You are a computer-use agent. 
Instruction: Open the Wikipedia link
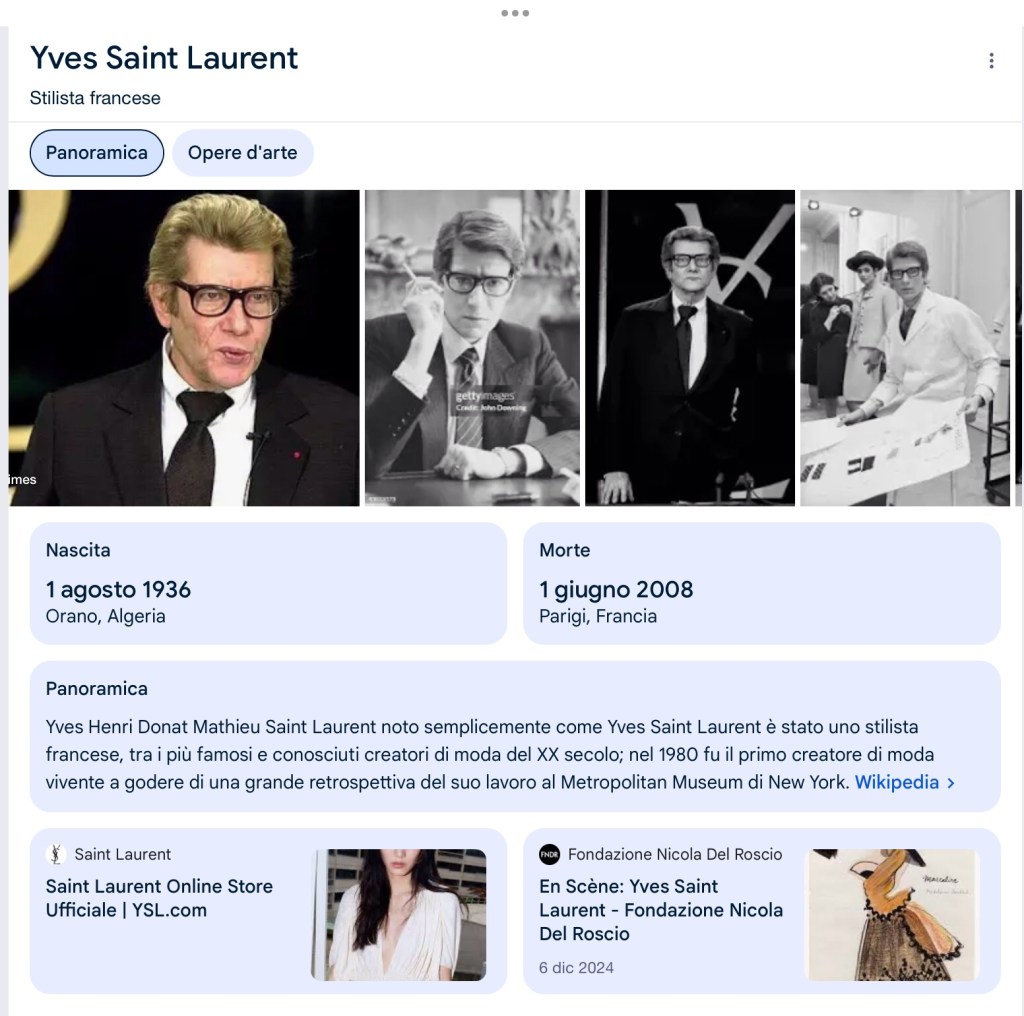point(897,782)
